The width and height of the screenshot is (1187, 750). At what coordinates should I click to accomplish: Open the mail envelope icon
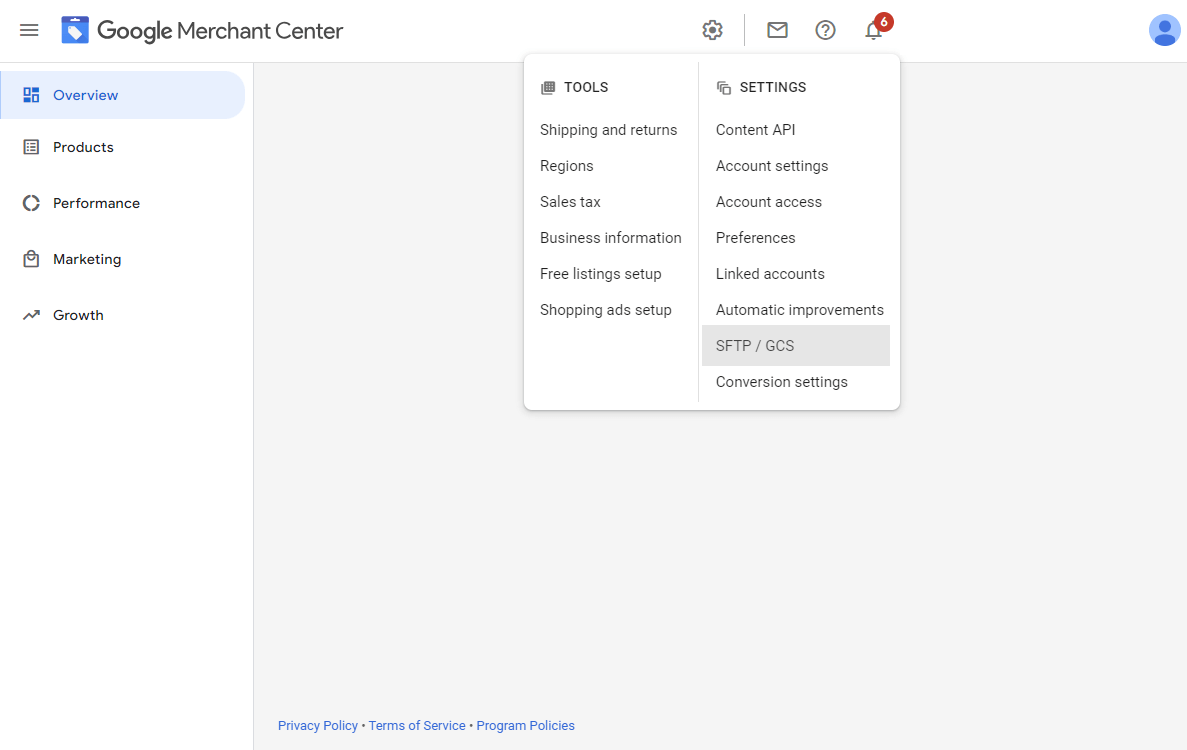pyautogui.click(x=777, y=30)
